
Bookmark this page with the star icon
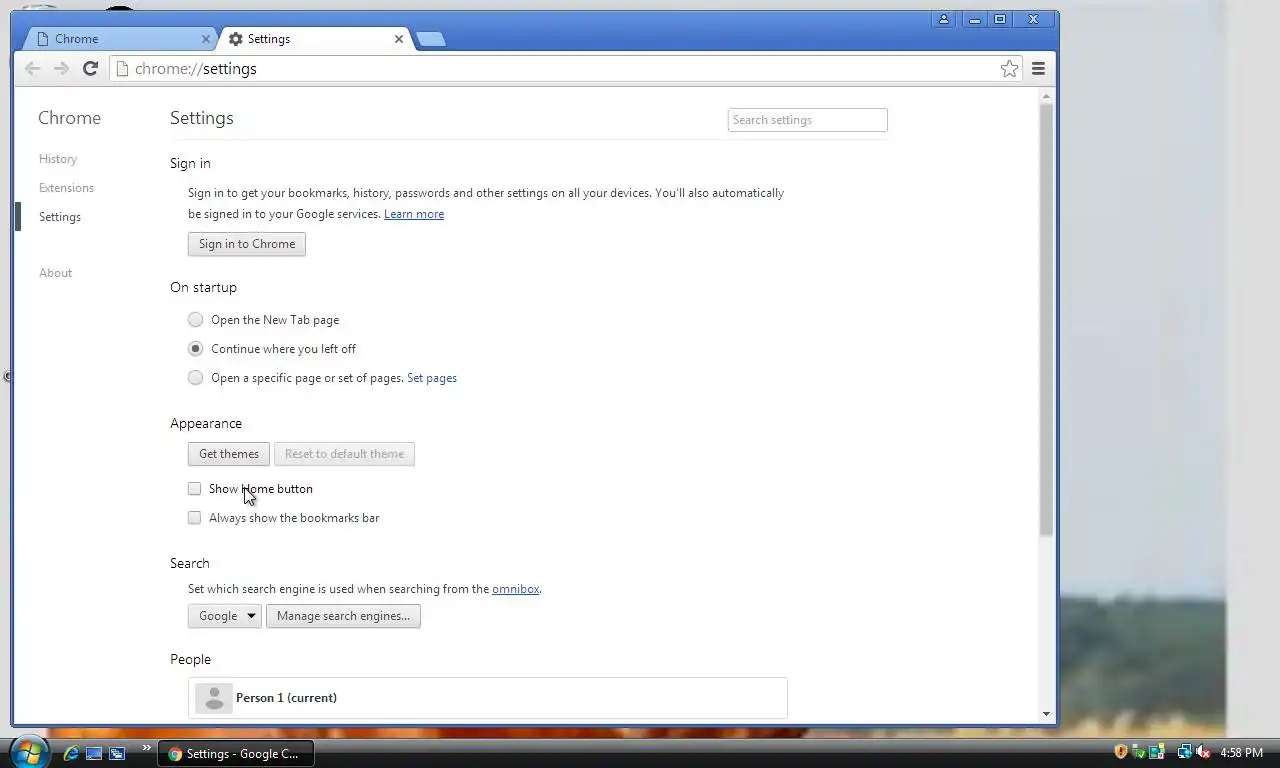(x=1010, y=68)
